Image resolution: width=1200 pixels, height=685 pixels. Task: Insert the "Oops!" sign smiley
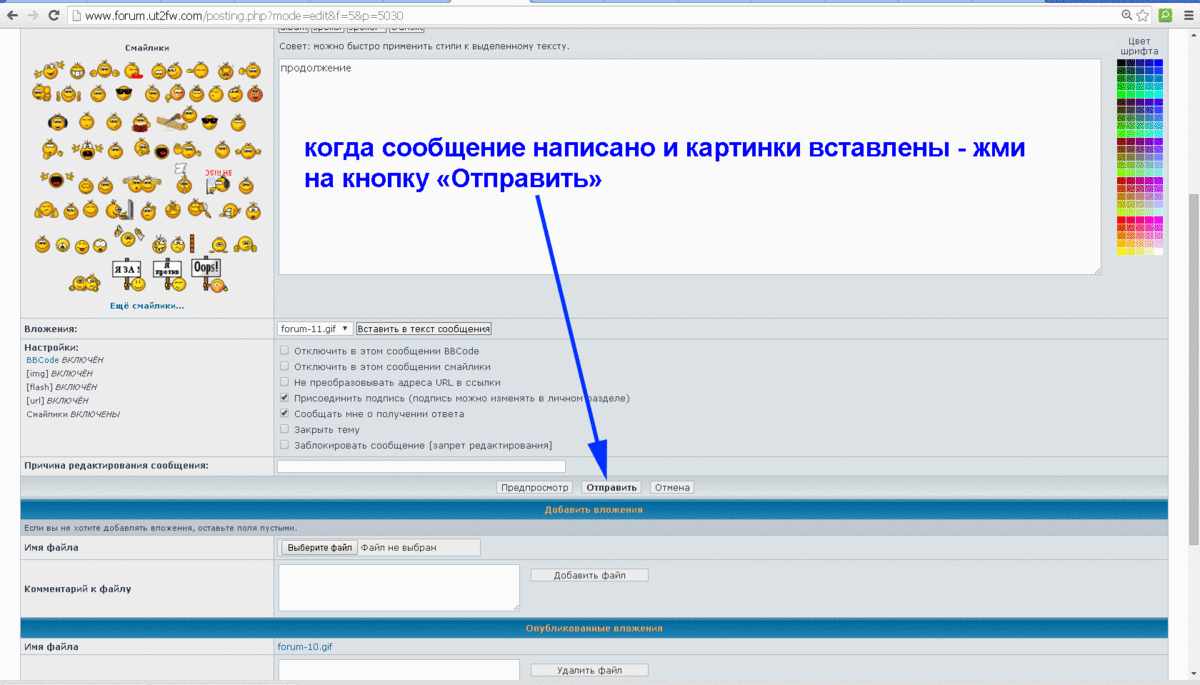(x=204, y=268)
